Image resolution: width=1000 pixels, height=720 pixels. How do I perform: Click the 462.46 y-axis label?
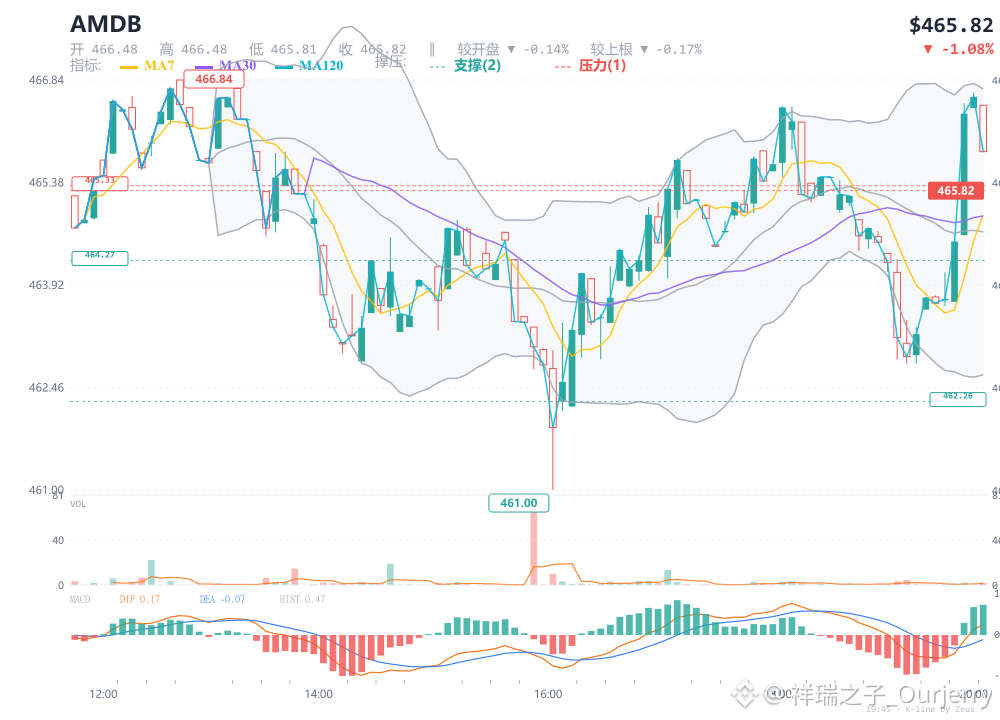pos(46,388)
